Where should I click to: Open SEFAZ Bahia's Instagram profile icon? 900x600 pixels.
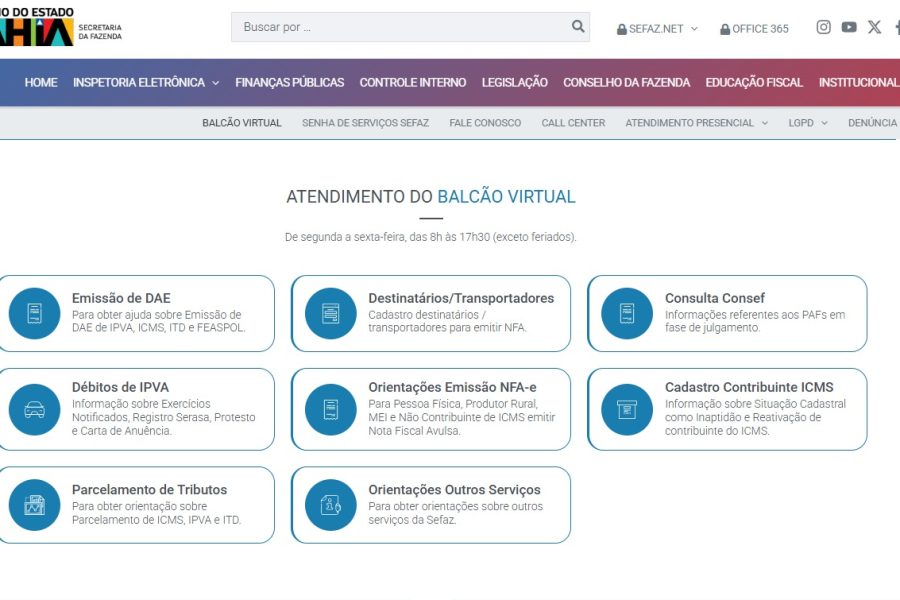822,27
